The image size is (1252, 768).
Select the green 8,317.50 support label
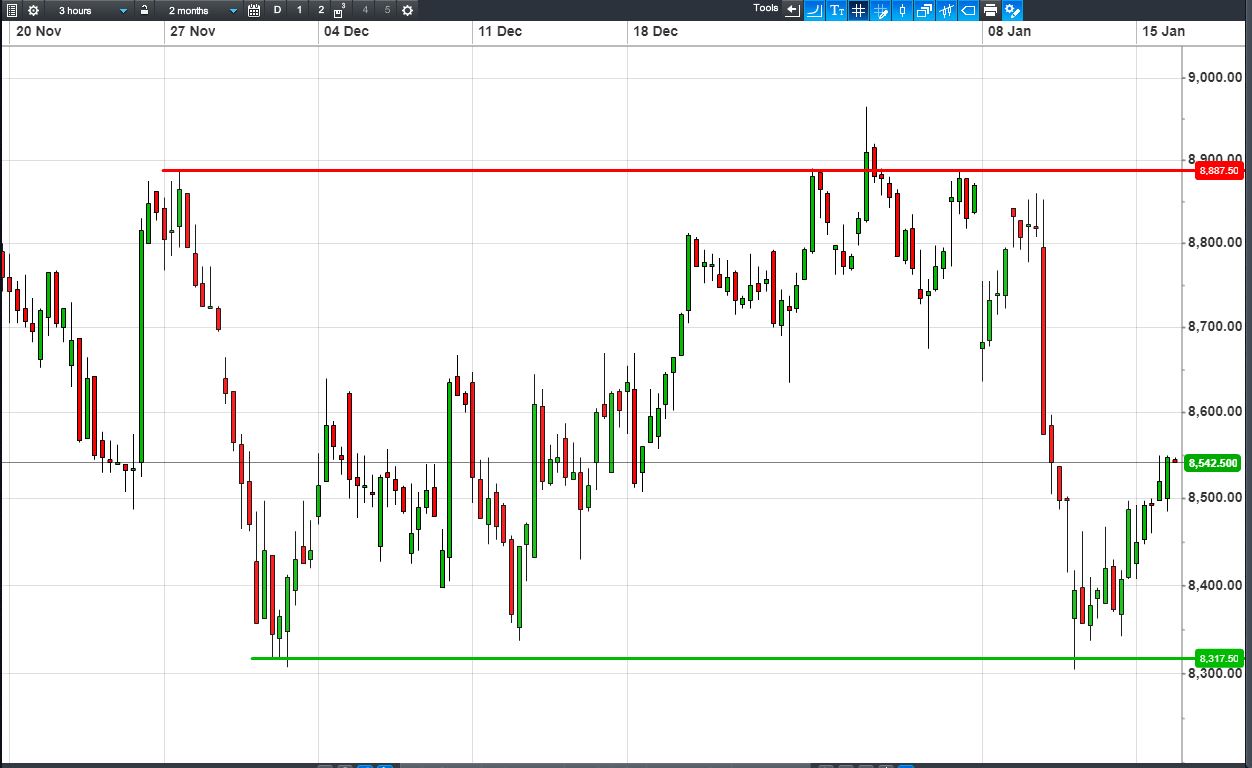pos(1220,659)
